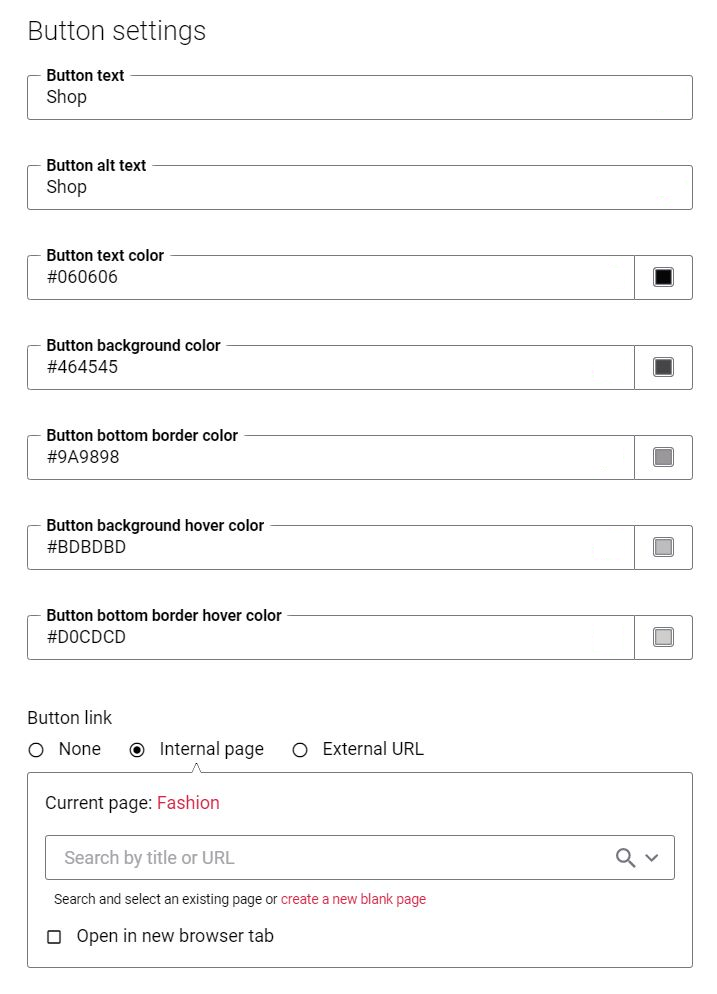The image size is (717, 994).
Task: Open the Button background hover color swatch
Action: pyautogui.click(x=663, y=547)
